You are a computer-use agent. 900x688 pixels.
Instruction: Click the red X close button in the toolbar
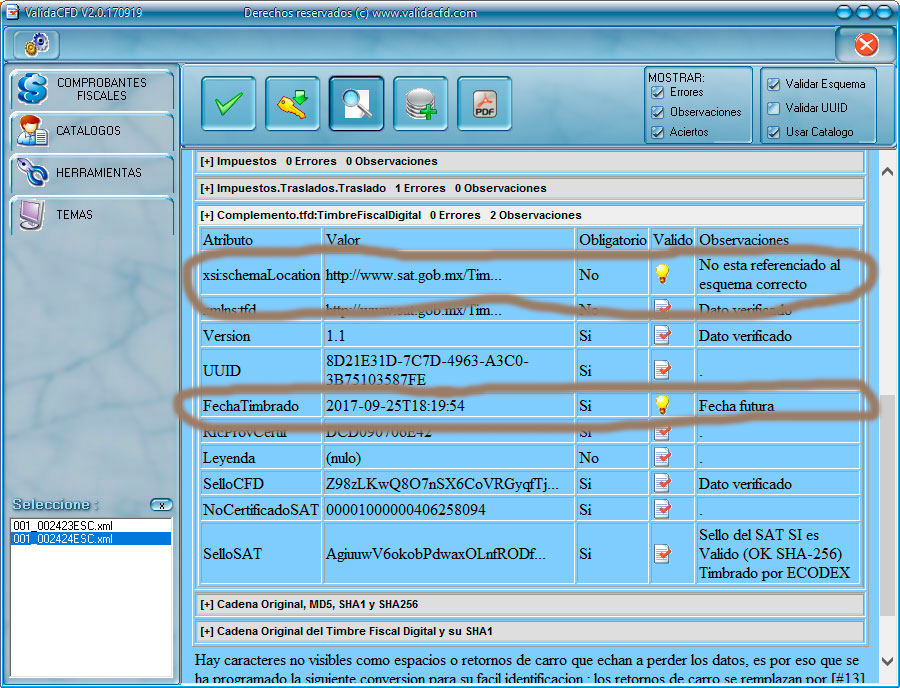point(866,44)
